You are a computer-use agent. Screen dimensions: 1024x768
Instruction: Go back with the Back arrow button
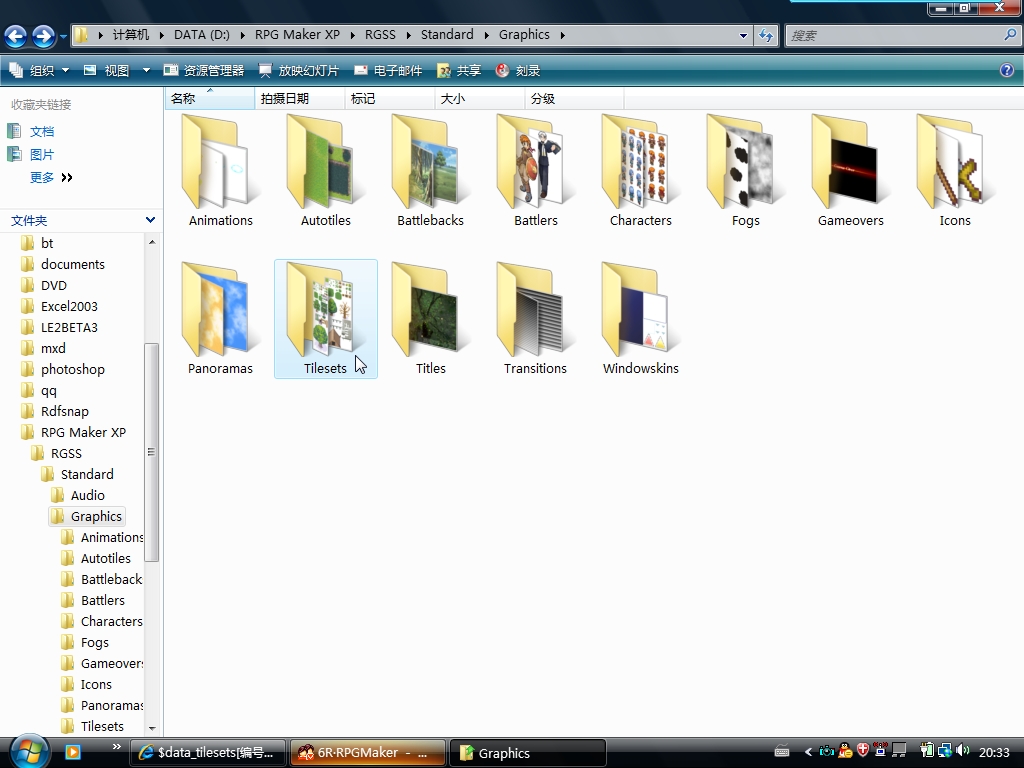click(x=16, y=36)
